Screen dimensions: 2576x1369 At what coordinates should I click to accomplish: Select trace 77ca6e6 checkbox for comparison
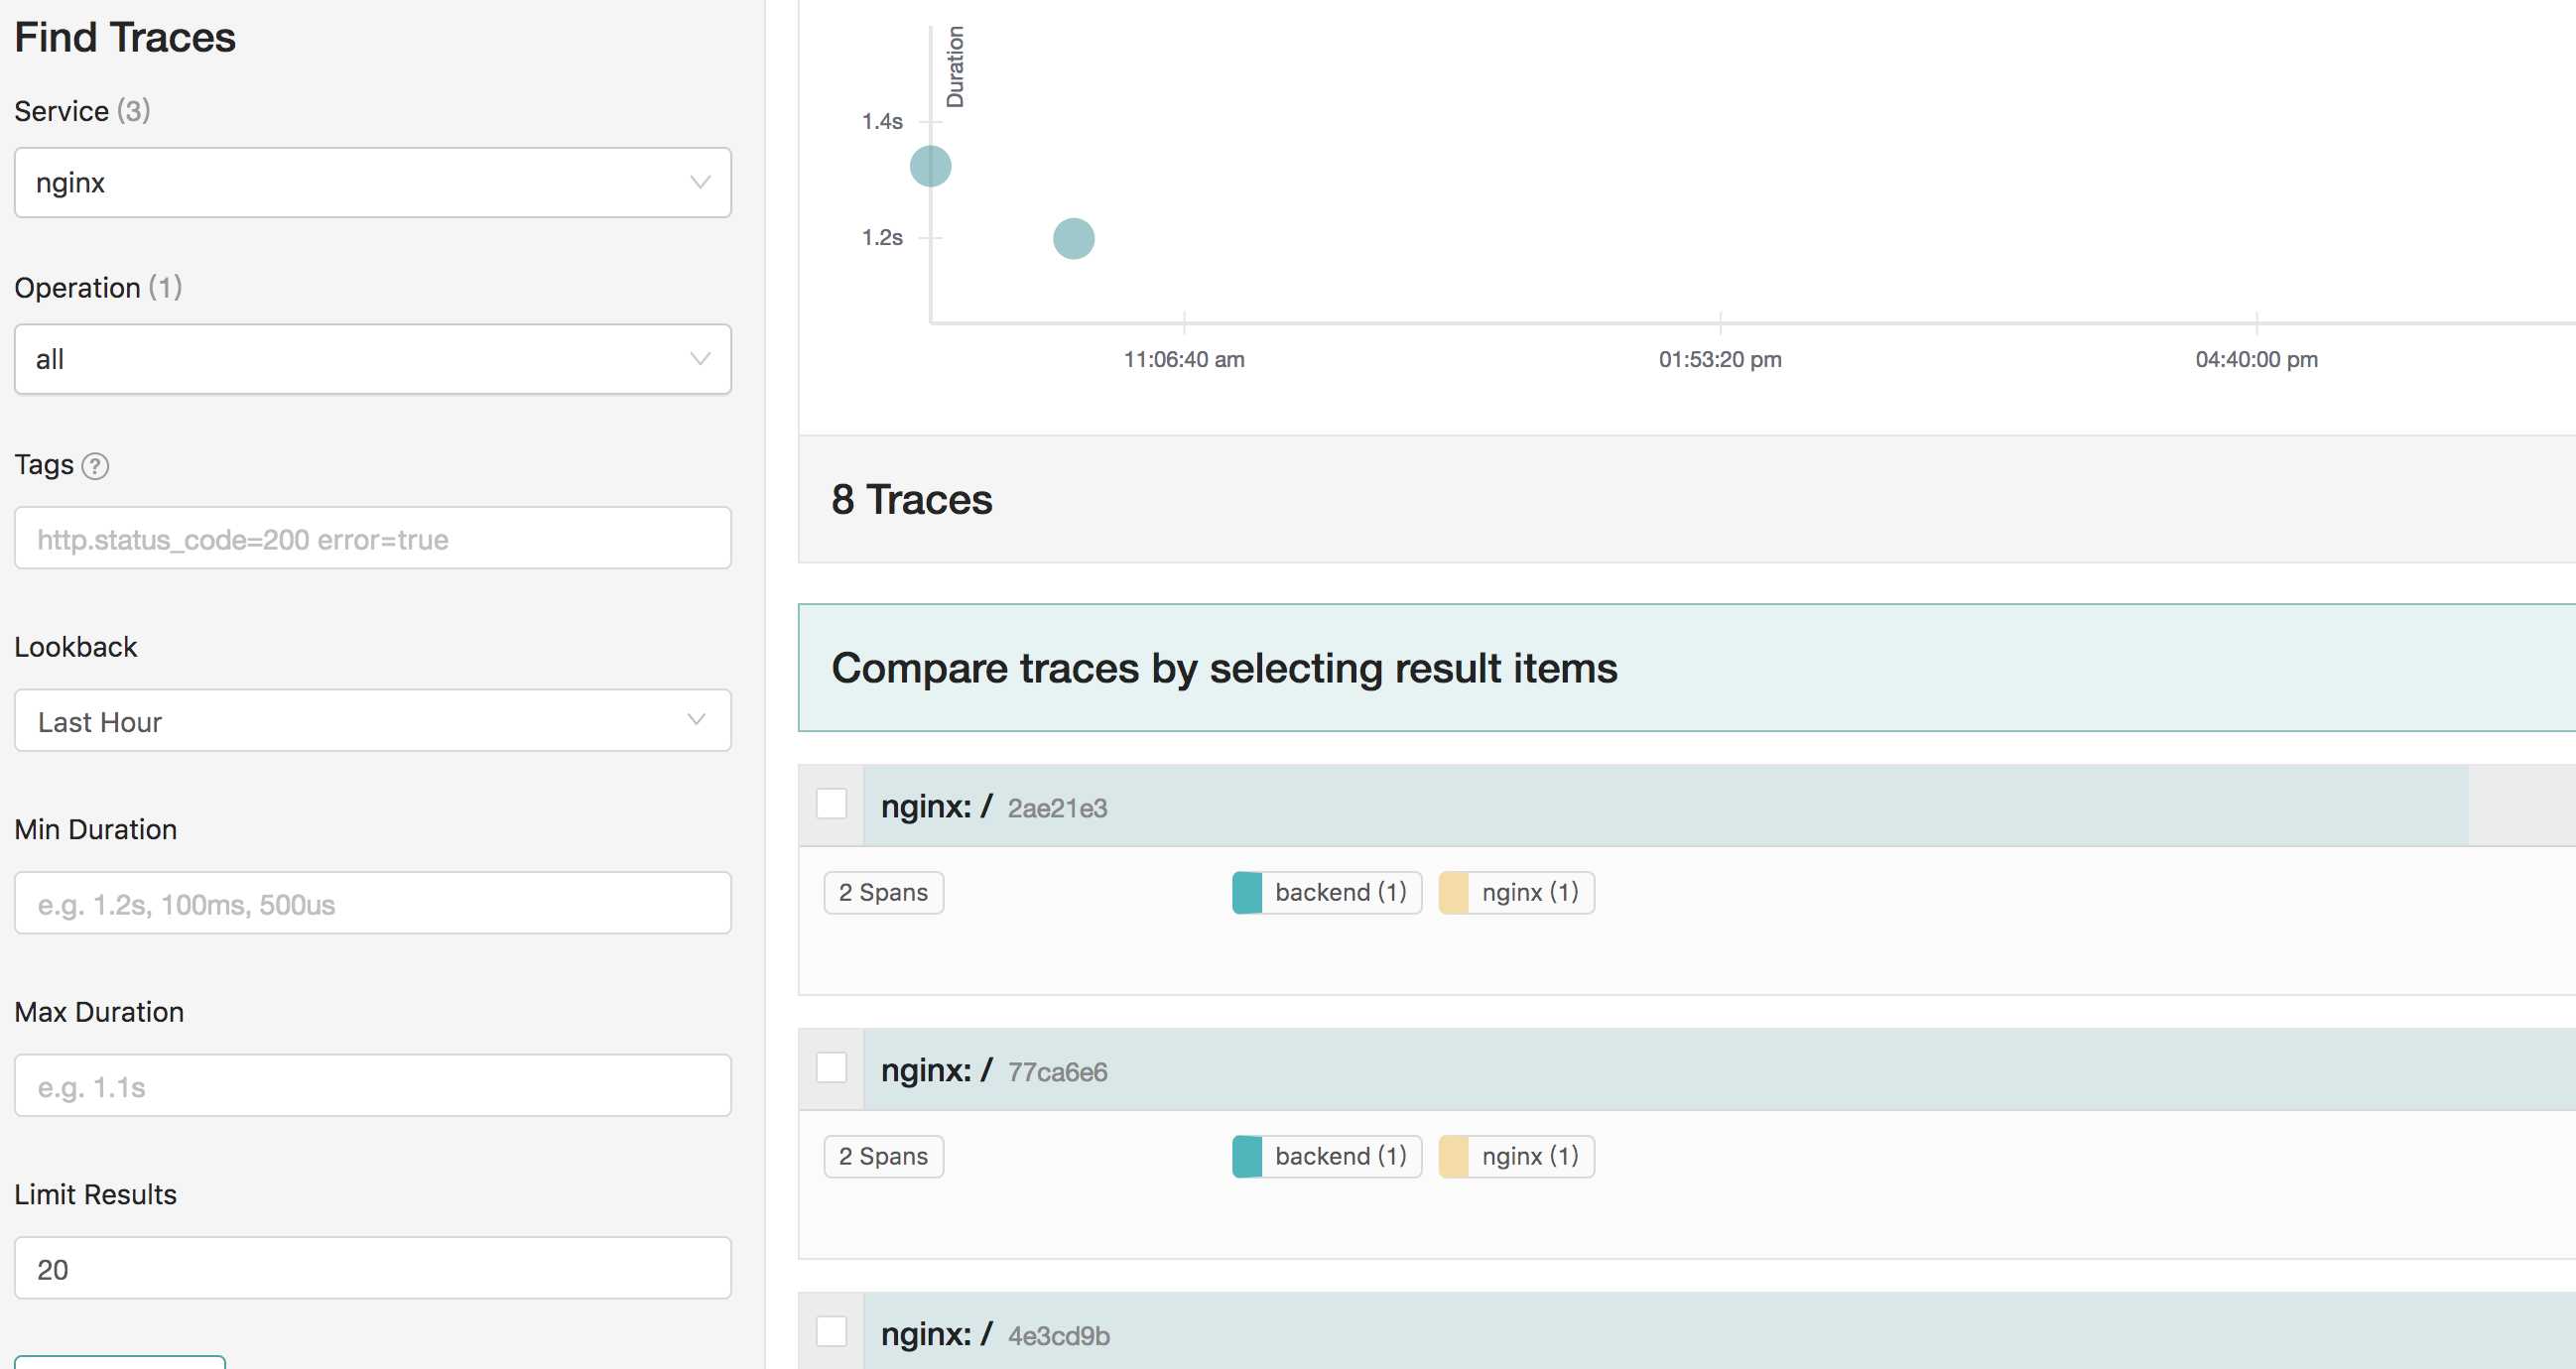coord(831,1068)
